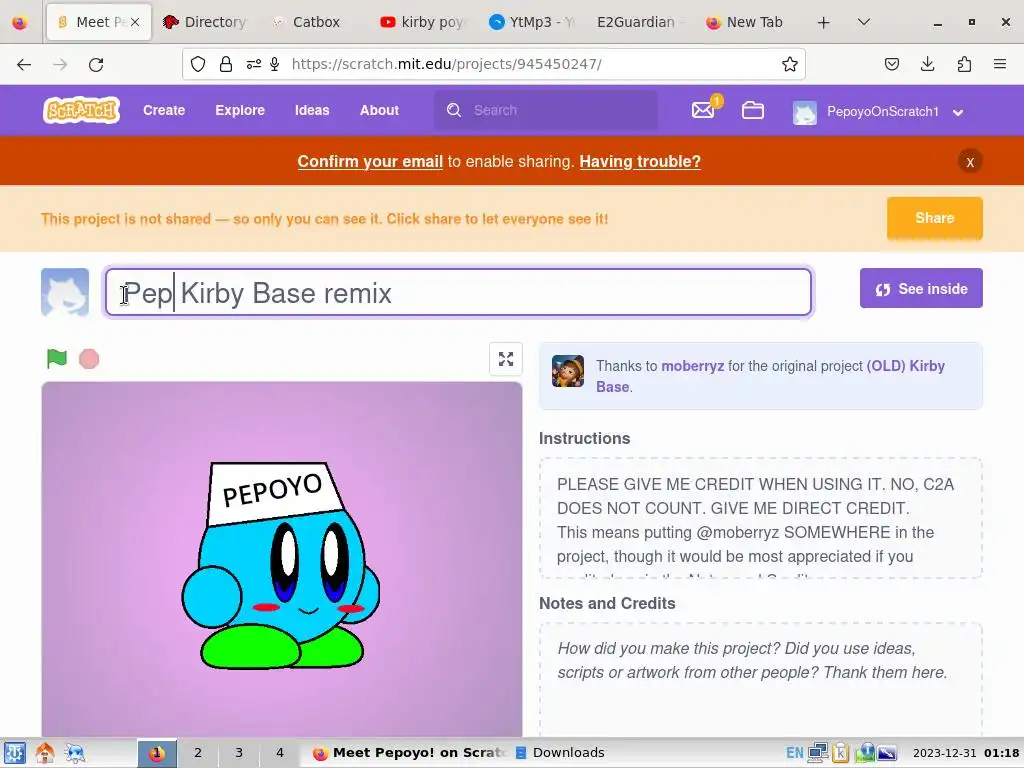
Task: Open the messages envelope icon
Action: pyautogui.click(x=703, y=110)
